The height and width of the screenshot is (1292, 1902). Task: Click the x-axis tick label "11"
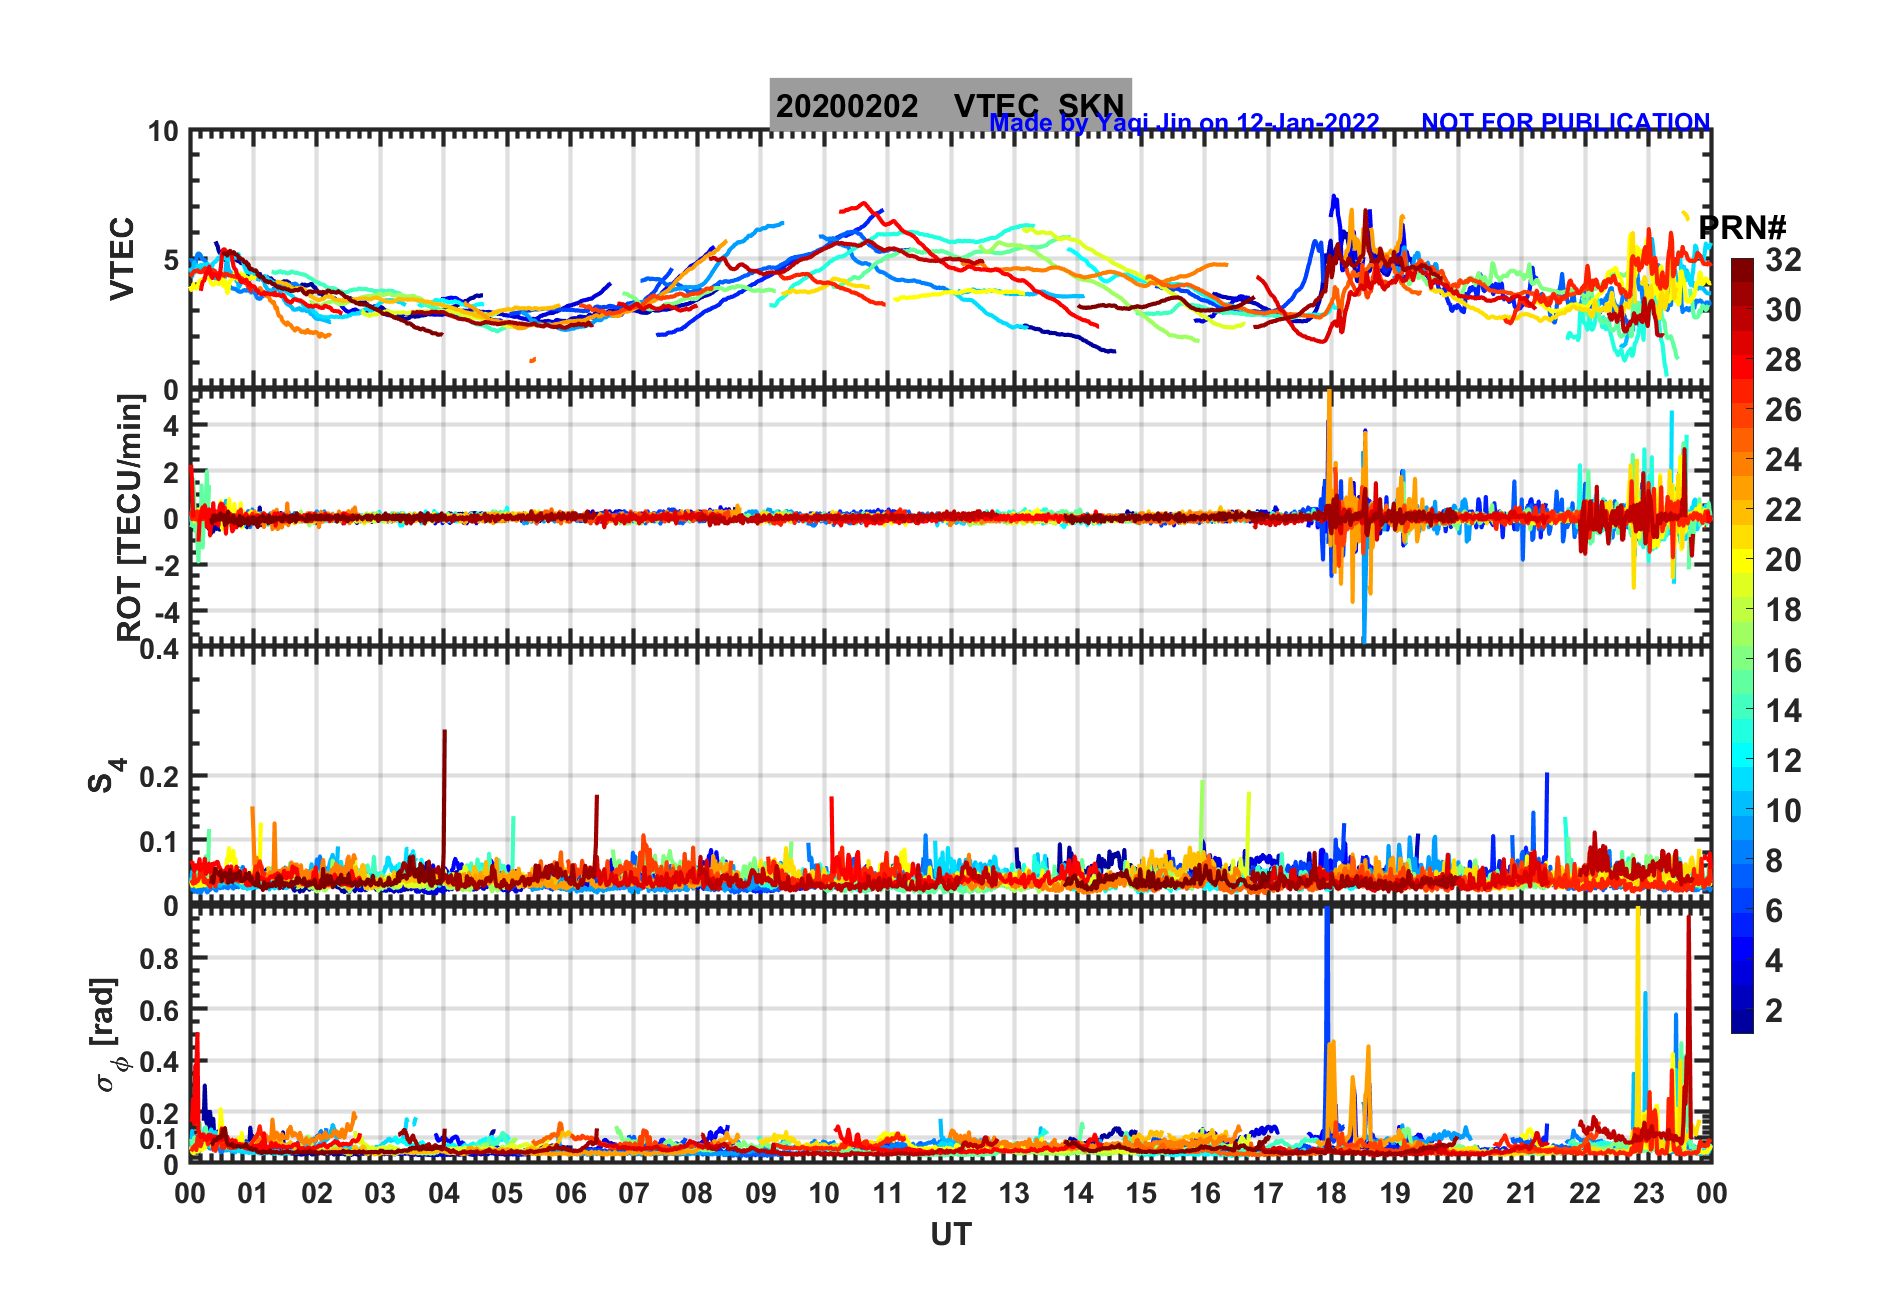[x=888, y=1193]
